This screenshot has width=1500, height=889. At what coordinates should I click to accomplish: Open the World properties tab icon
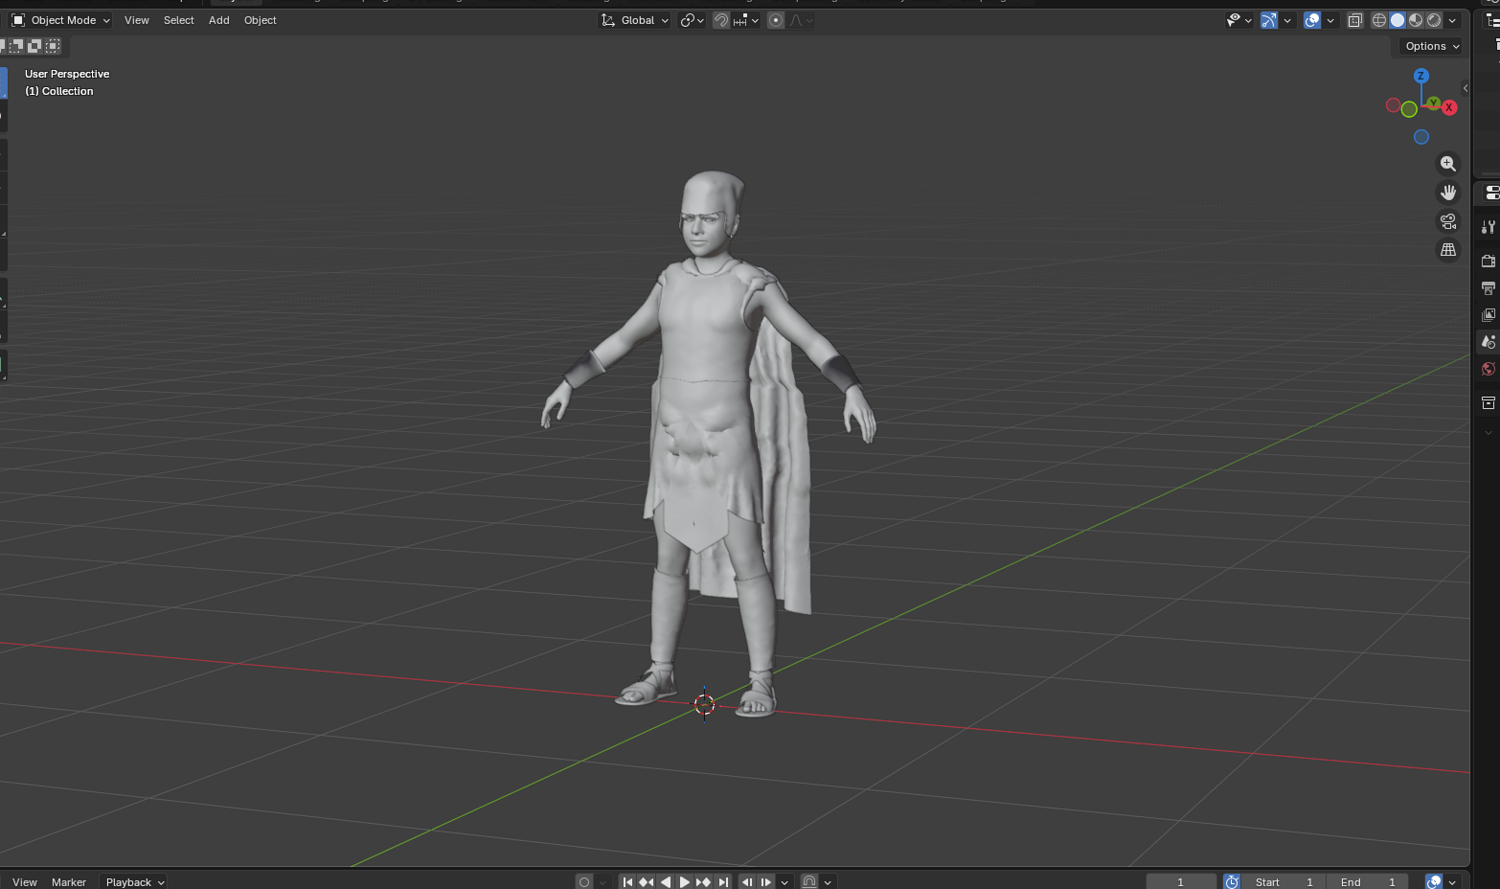pos(1488,369)
